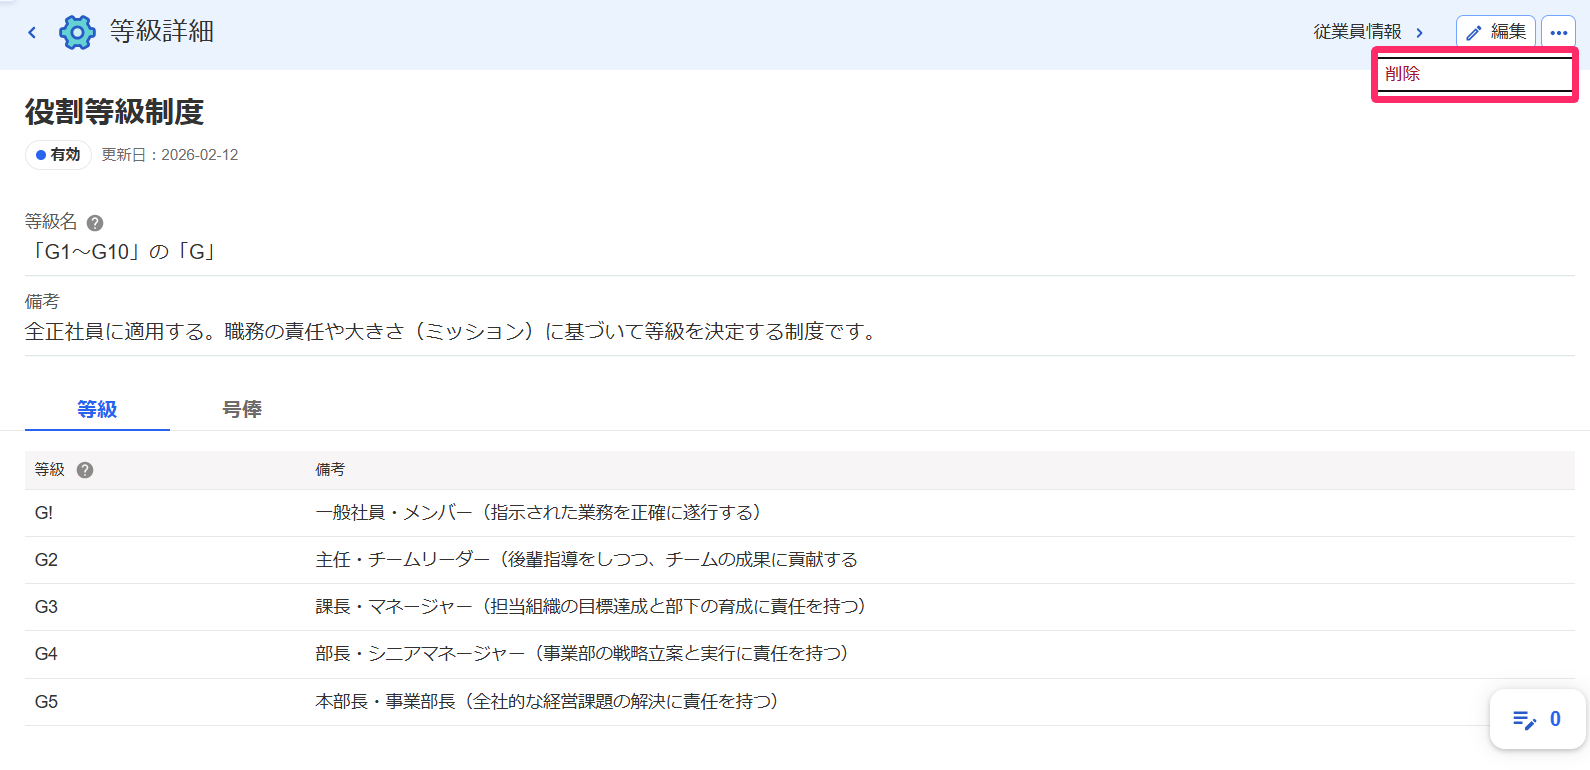Click the 部長・シニアマネージャー remark cell

tap(940, 654)
